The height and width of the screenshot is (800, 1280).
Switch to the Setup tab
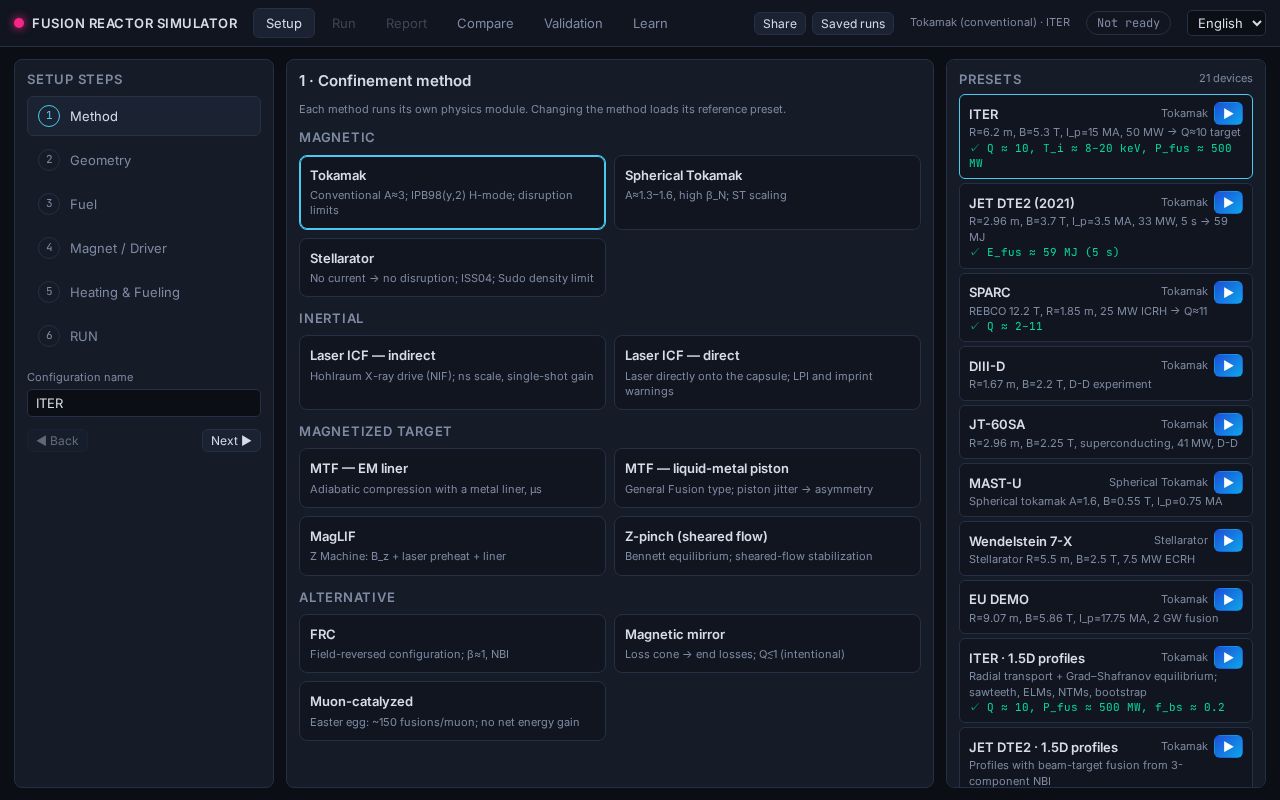point(284,23)
